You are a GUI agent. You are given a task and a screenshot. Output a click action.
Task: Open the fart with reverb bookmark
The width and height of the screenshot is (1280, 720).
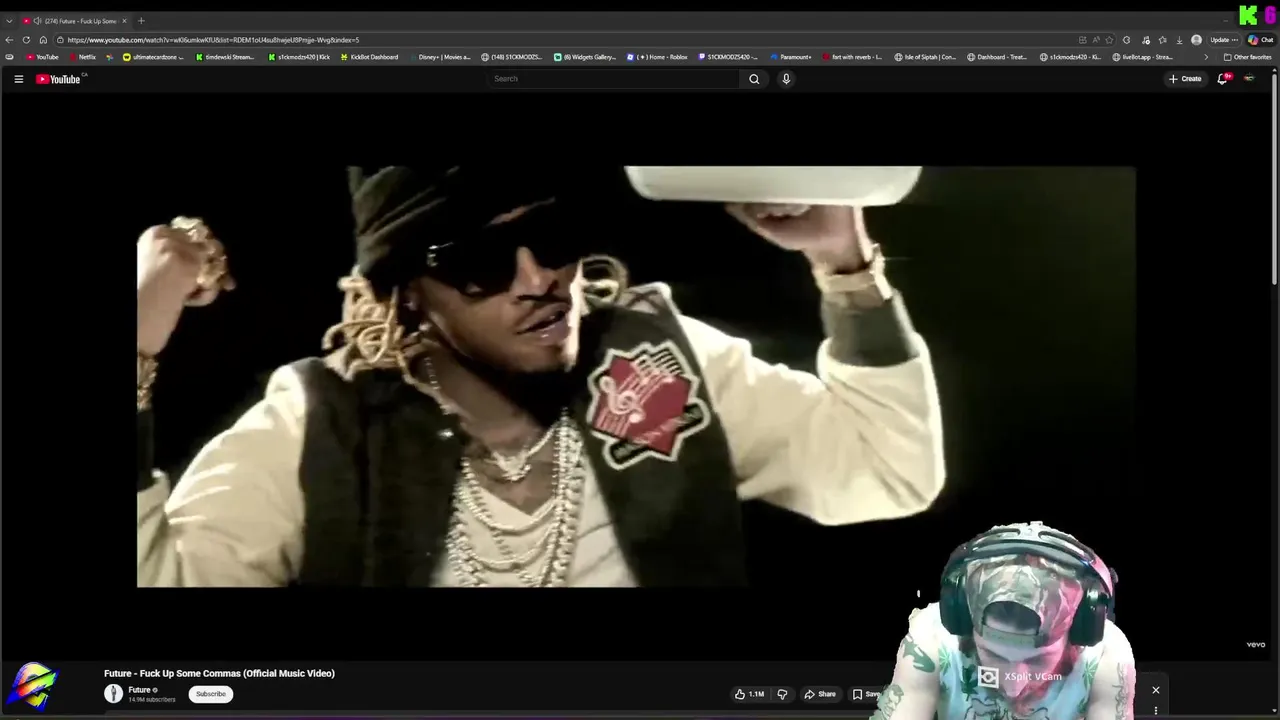(852, 57)
